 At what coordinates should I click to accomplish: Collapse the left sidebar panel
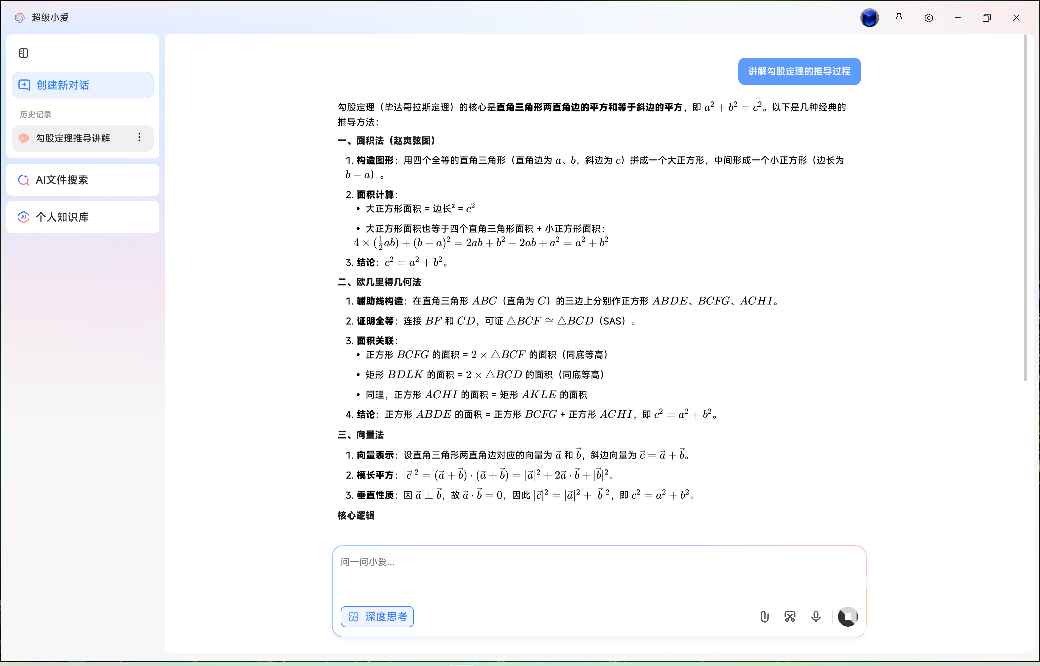click(x=23, y=53)
